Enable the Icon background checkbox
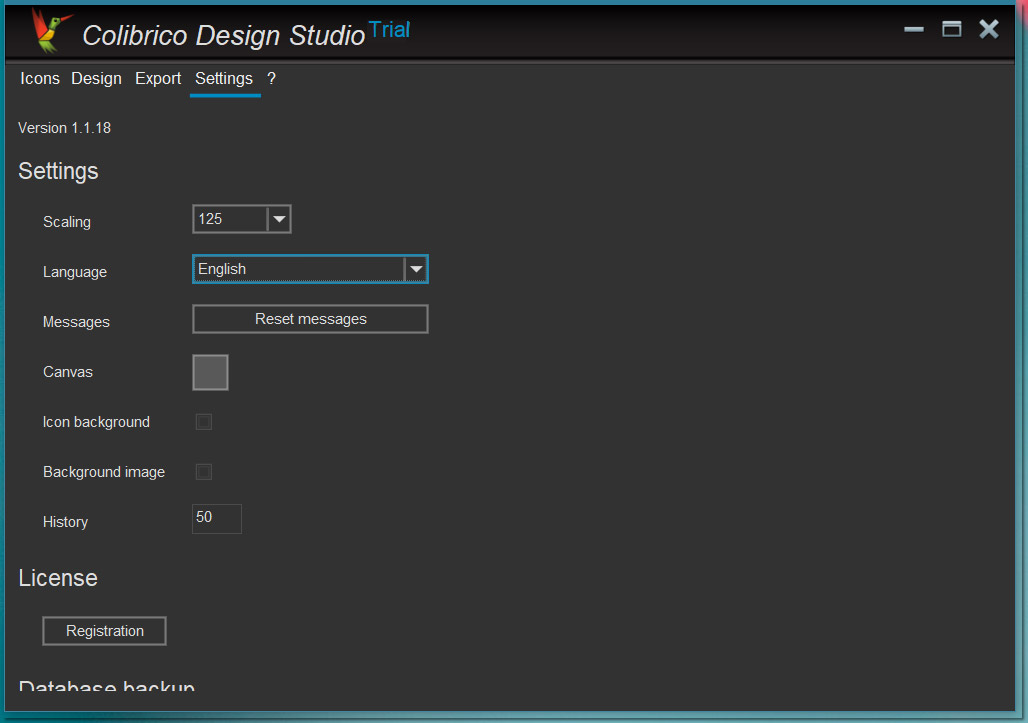Image resolution: width=1028 pixels, height=723 pixels. tap(204, 422)
